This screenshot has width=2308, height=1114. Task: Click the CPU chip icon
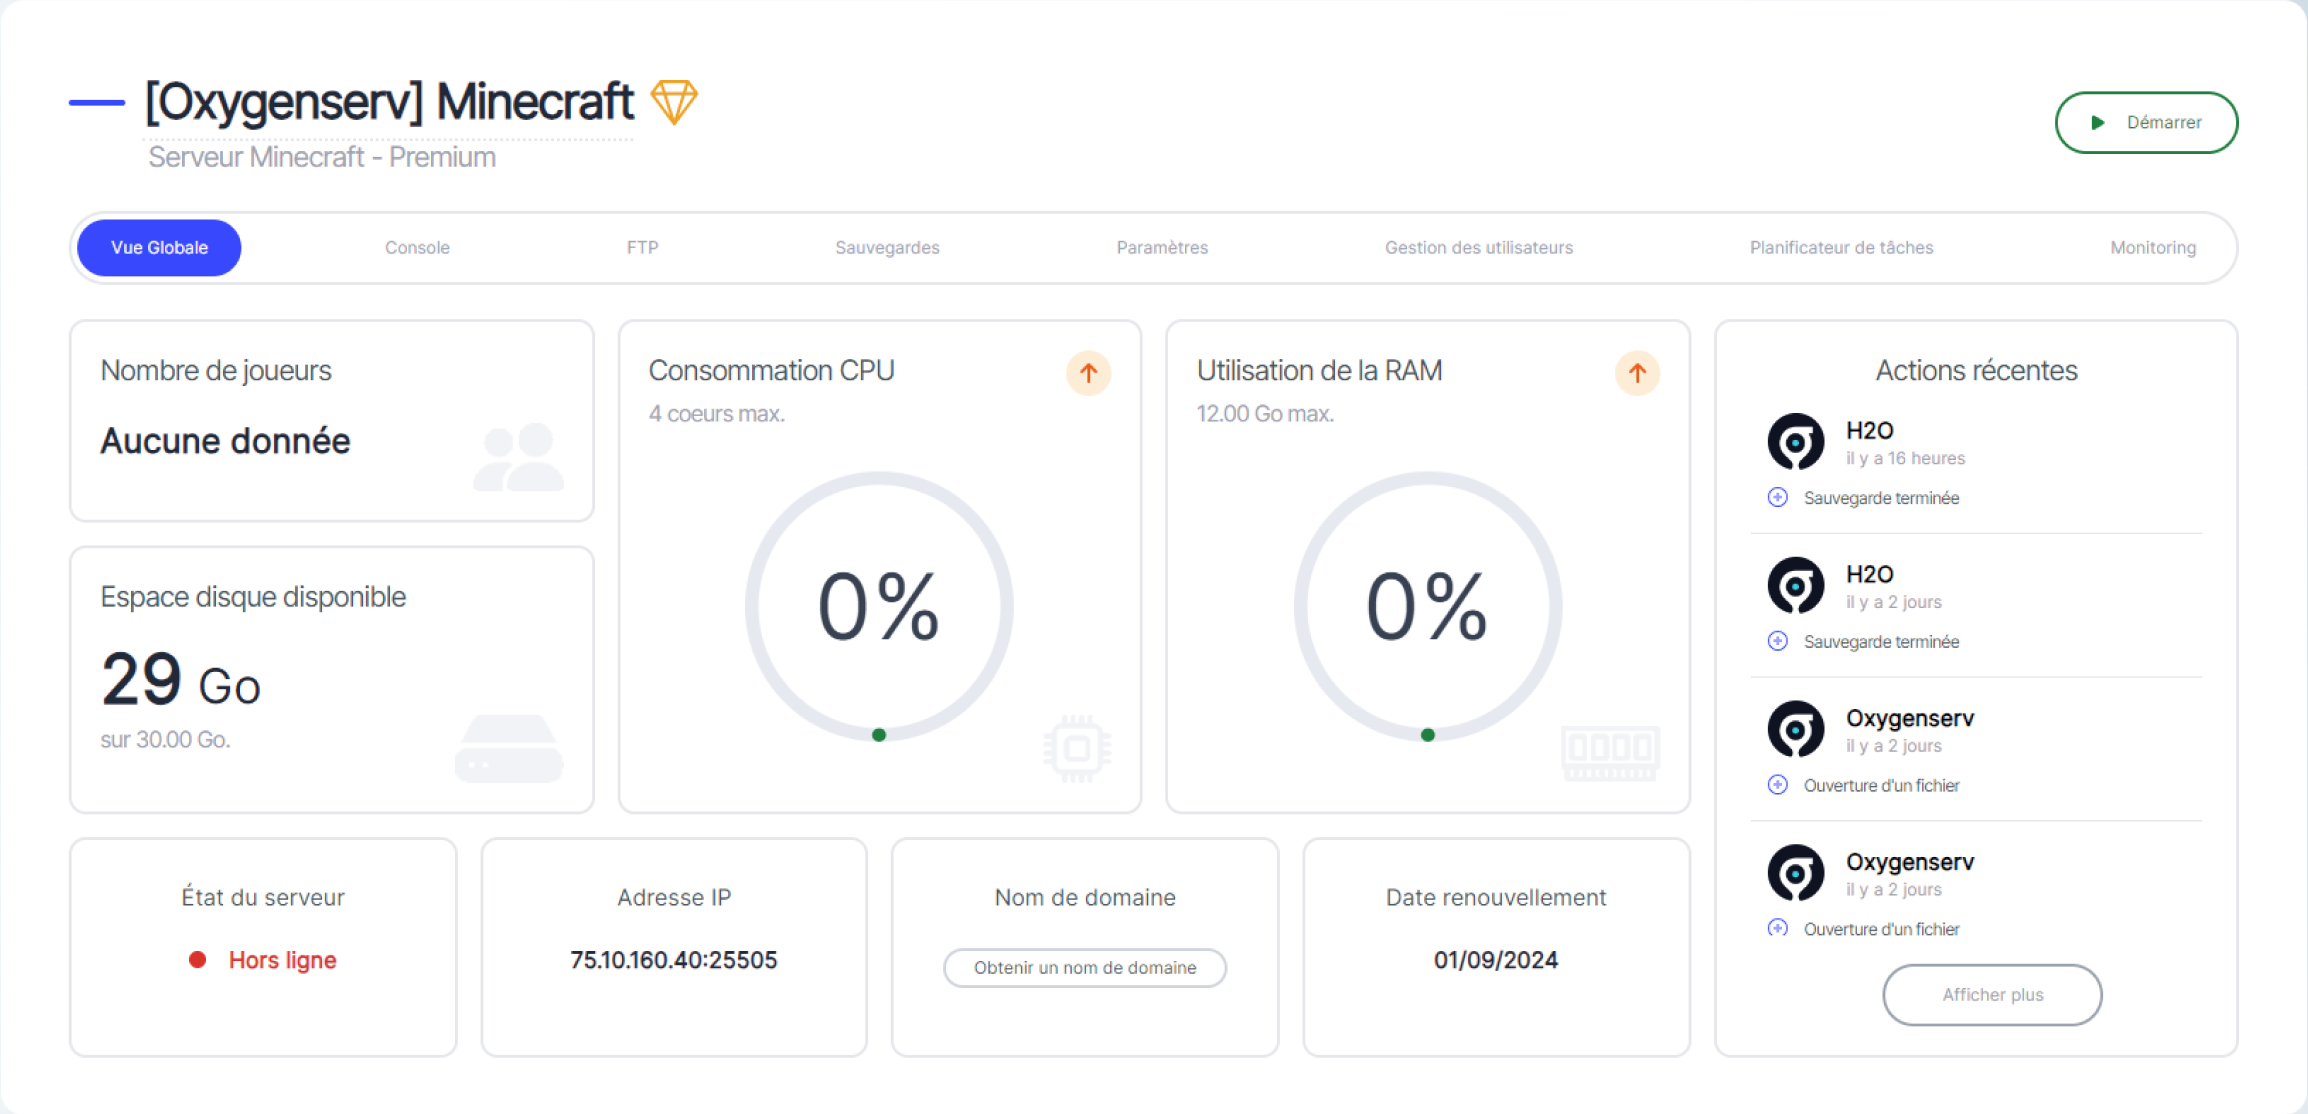pos(1077,748)
